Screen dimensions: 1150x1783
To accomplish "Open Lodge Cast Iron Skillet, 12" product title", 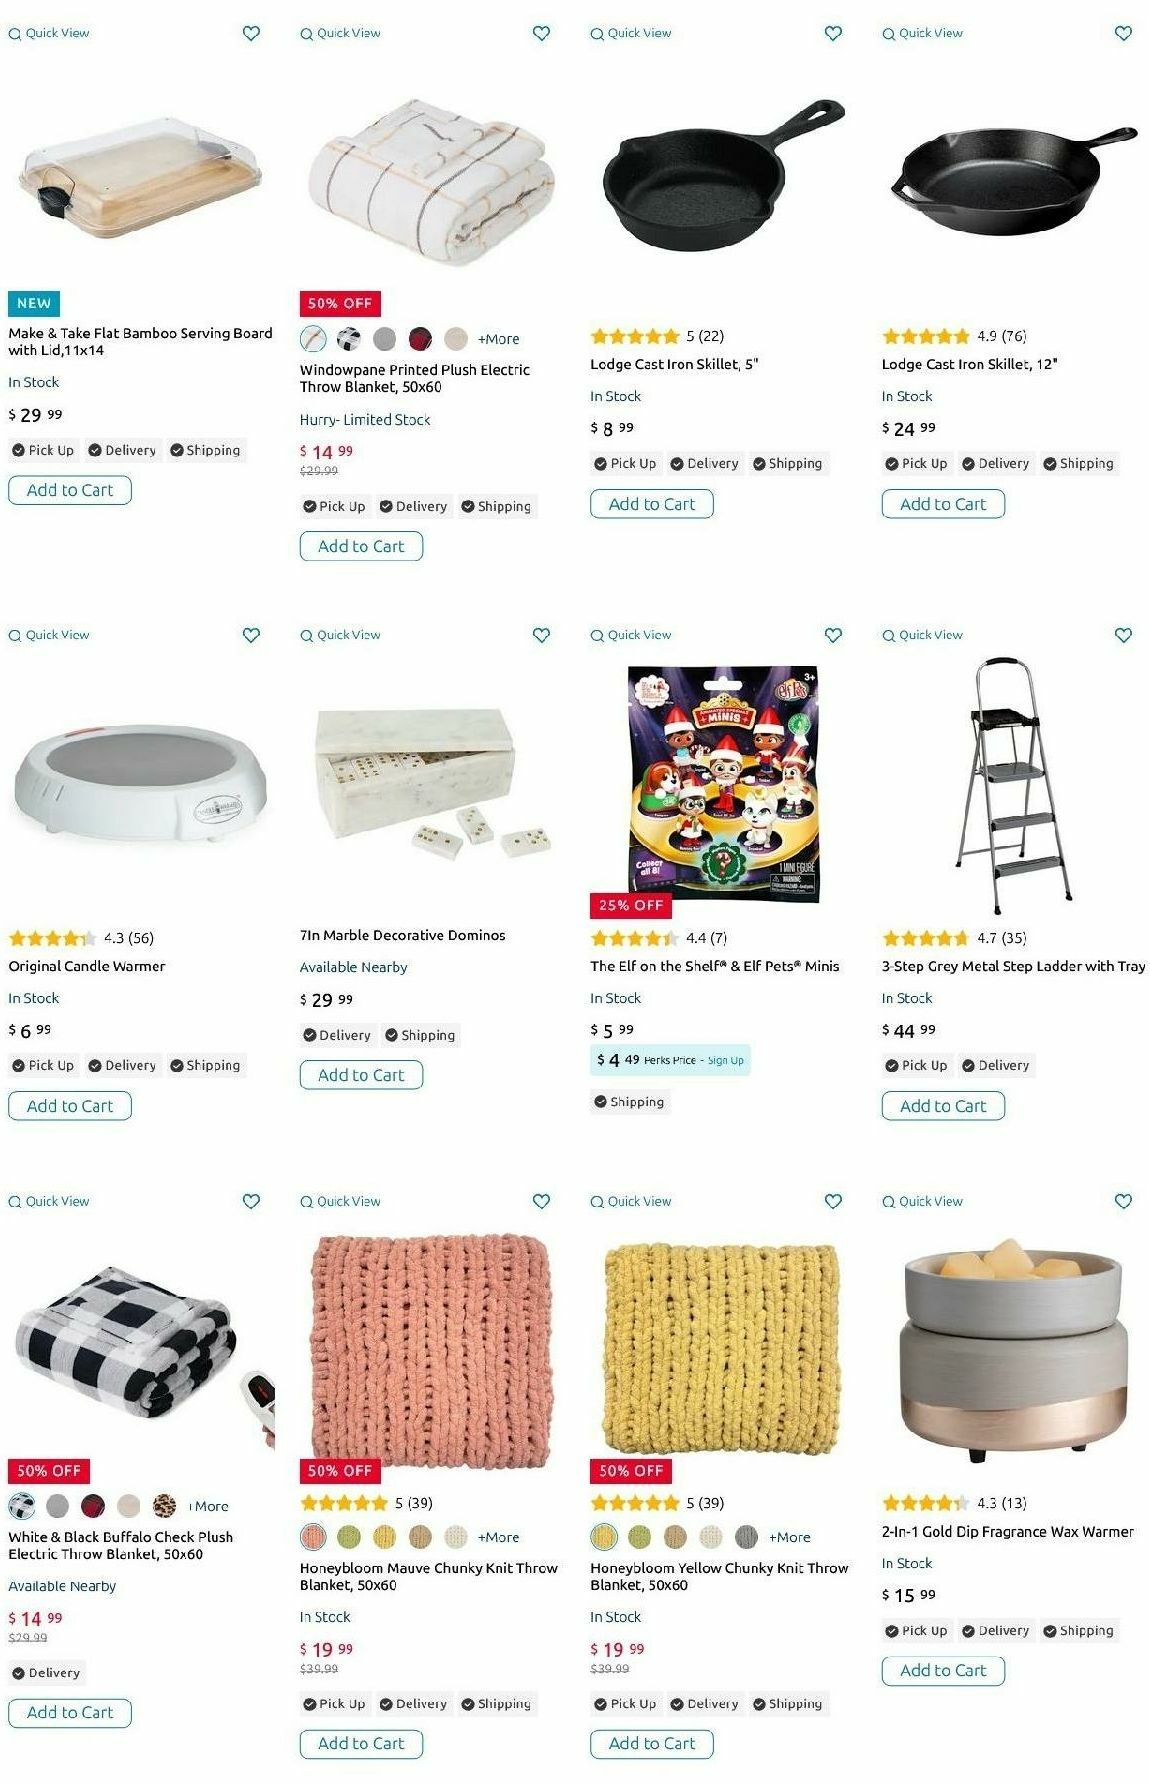I will pos(969,364).
